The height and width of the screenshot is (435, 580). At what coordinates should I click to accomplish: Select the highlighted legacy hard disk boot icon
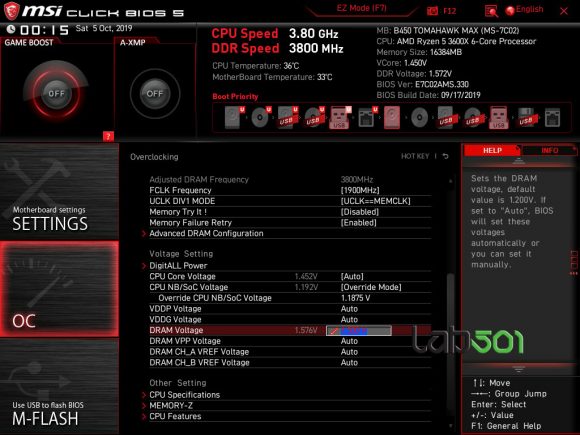[392, 118]
